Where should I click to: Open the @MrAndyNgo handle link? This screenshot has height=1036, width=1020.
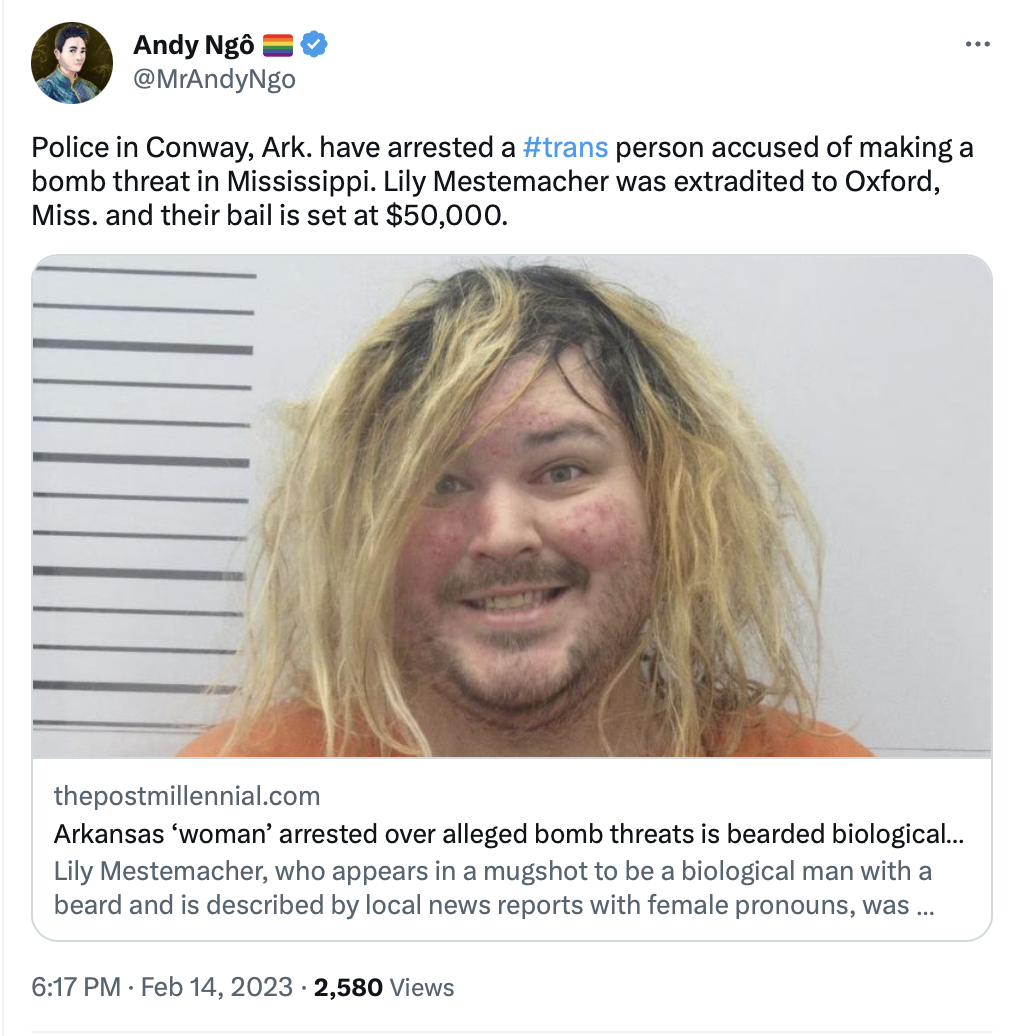[214, 79]
